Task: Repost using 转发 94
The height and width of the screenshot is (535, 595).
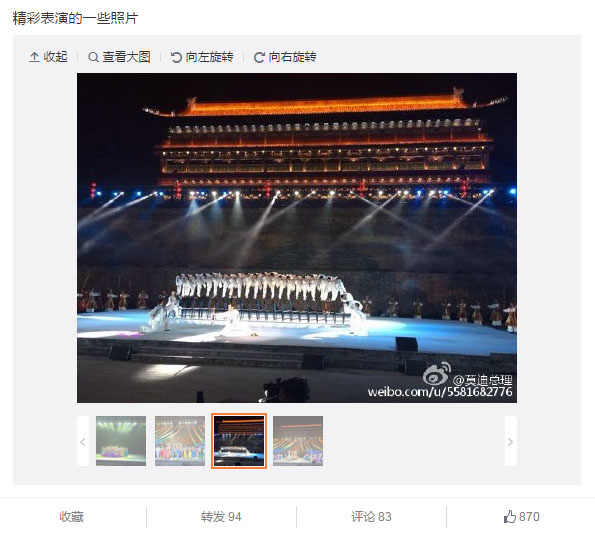Action: [x=221, y=516]
